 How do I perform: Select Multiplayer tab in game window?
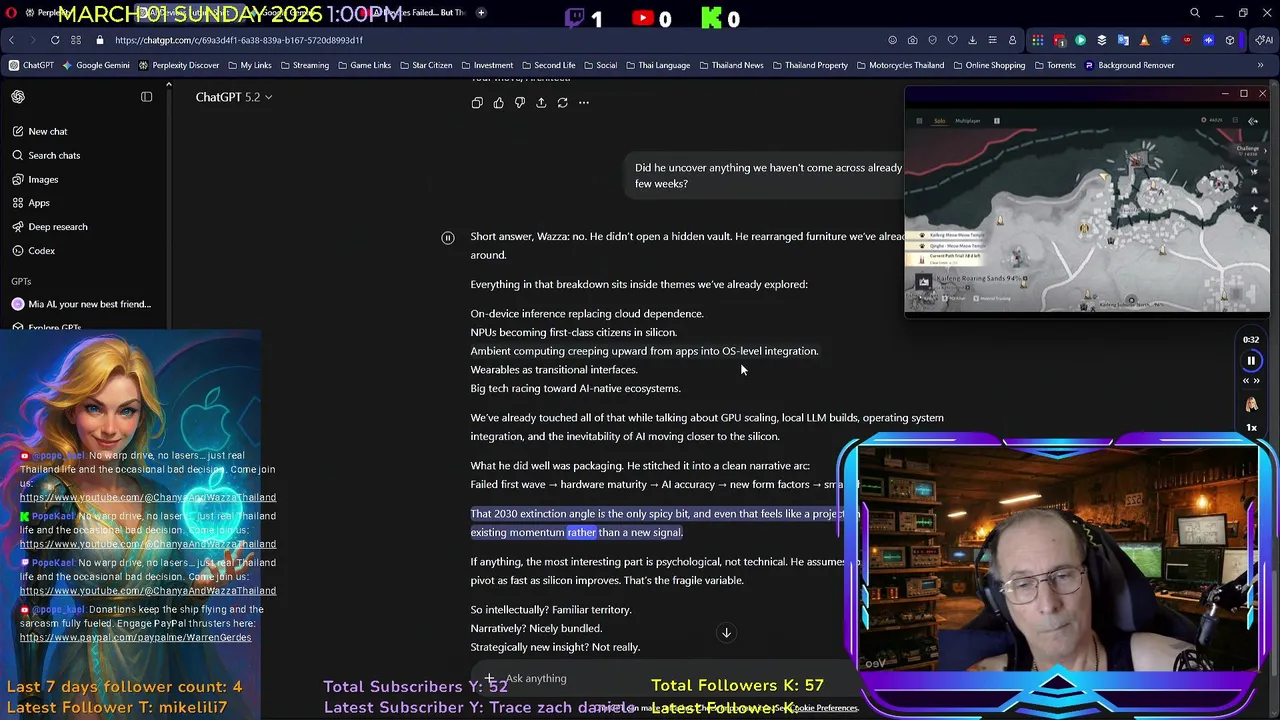coord(968,121)
